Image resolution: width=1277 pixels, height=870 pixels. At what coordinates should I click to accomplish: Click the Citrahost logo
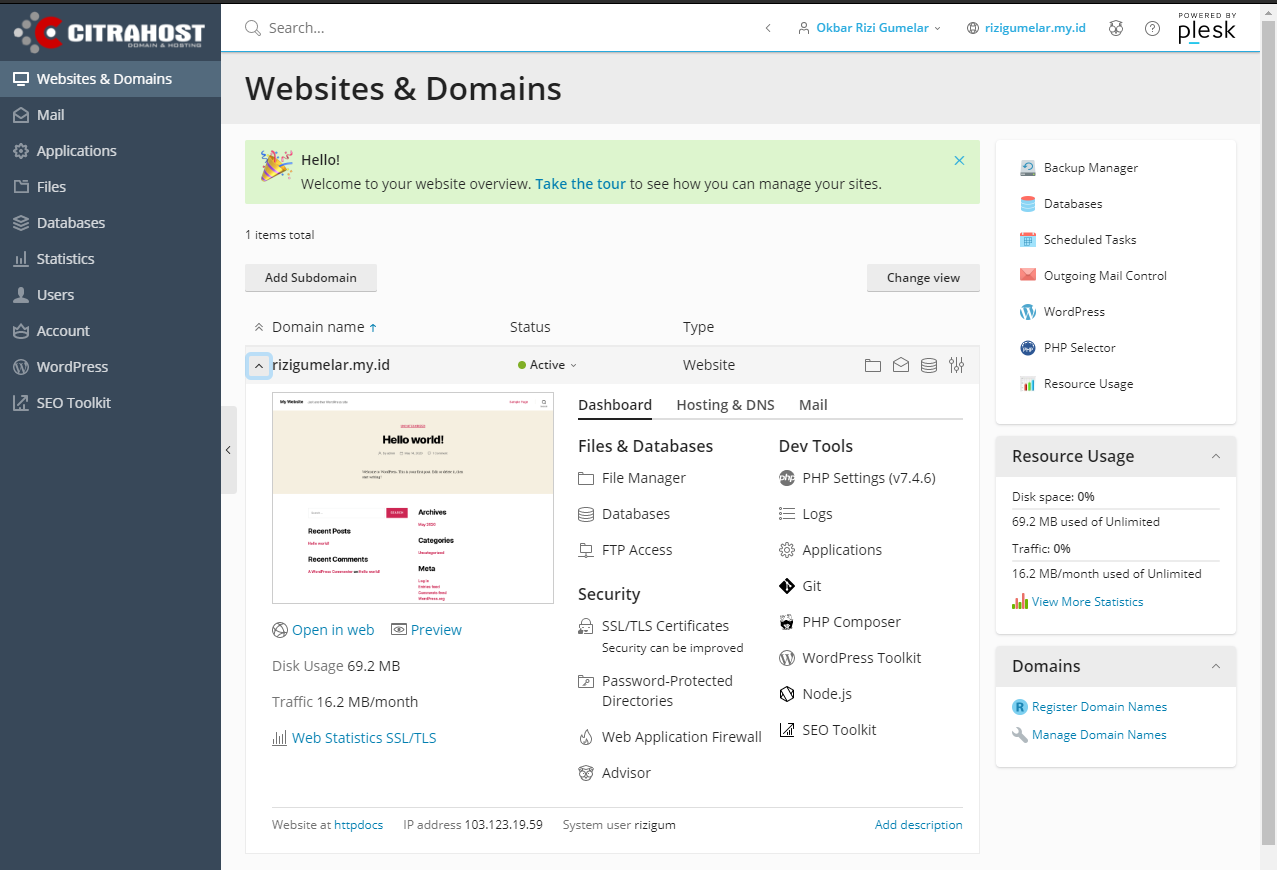tap(110, 31)
